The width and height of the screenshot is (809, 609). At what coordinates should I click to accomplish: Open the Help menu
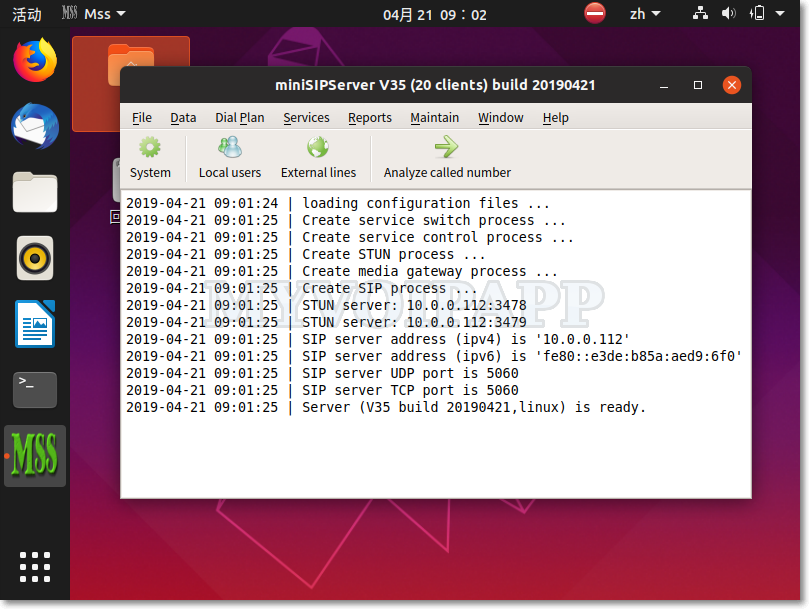[555, 118]
